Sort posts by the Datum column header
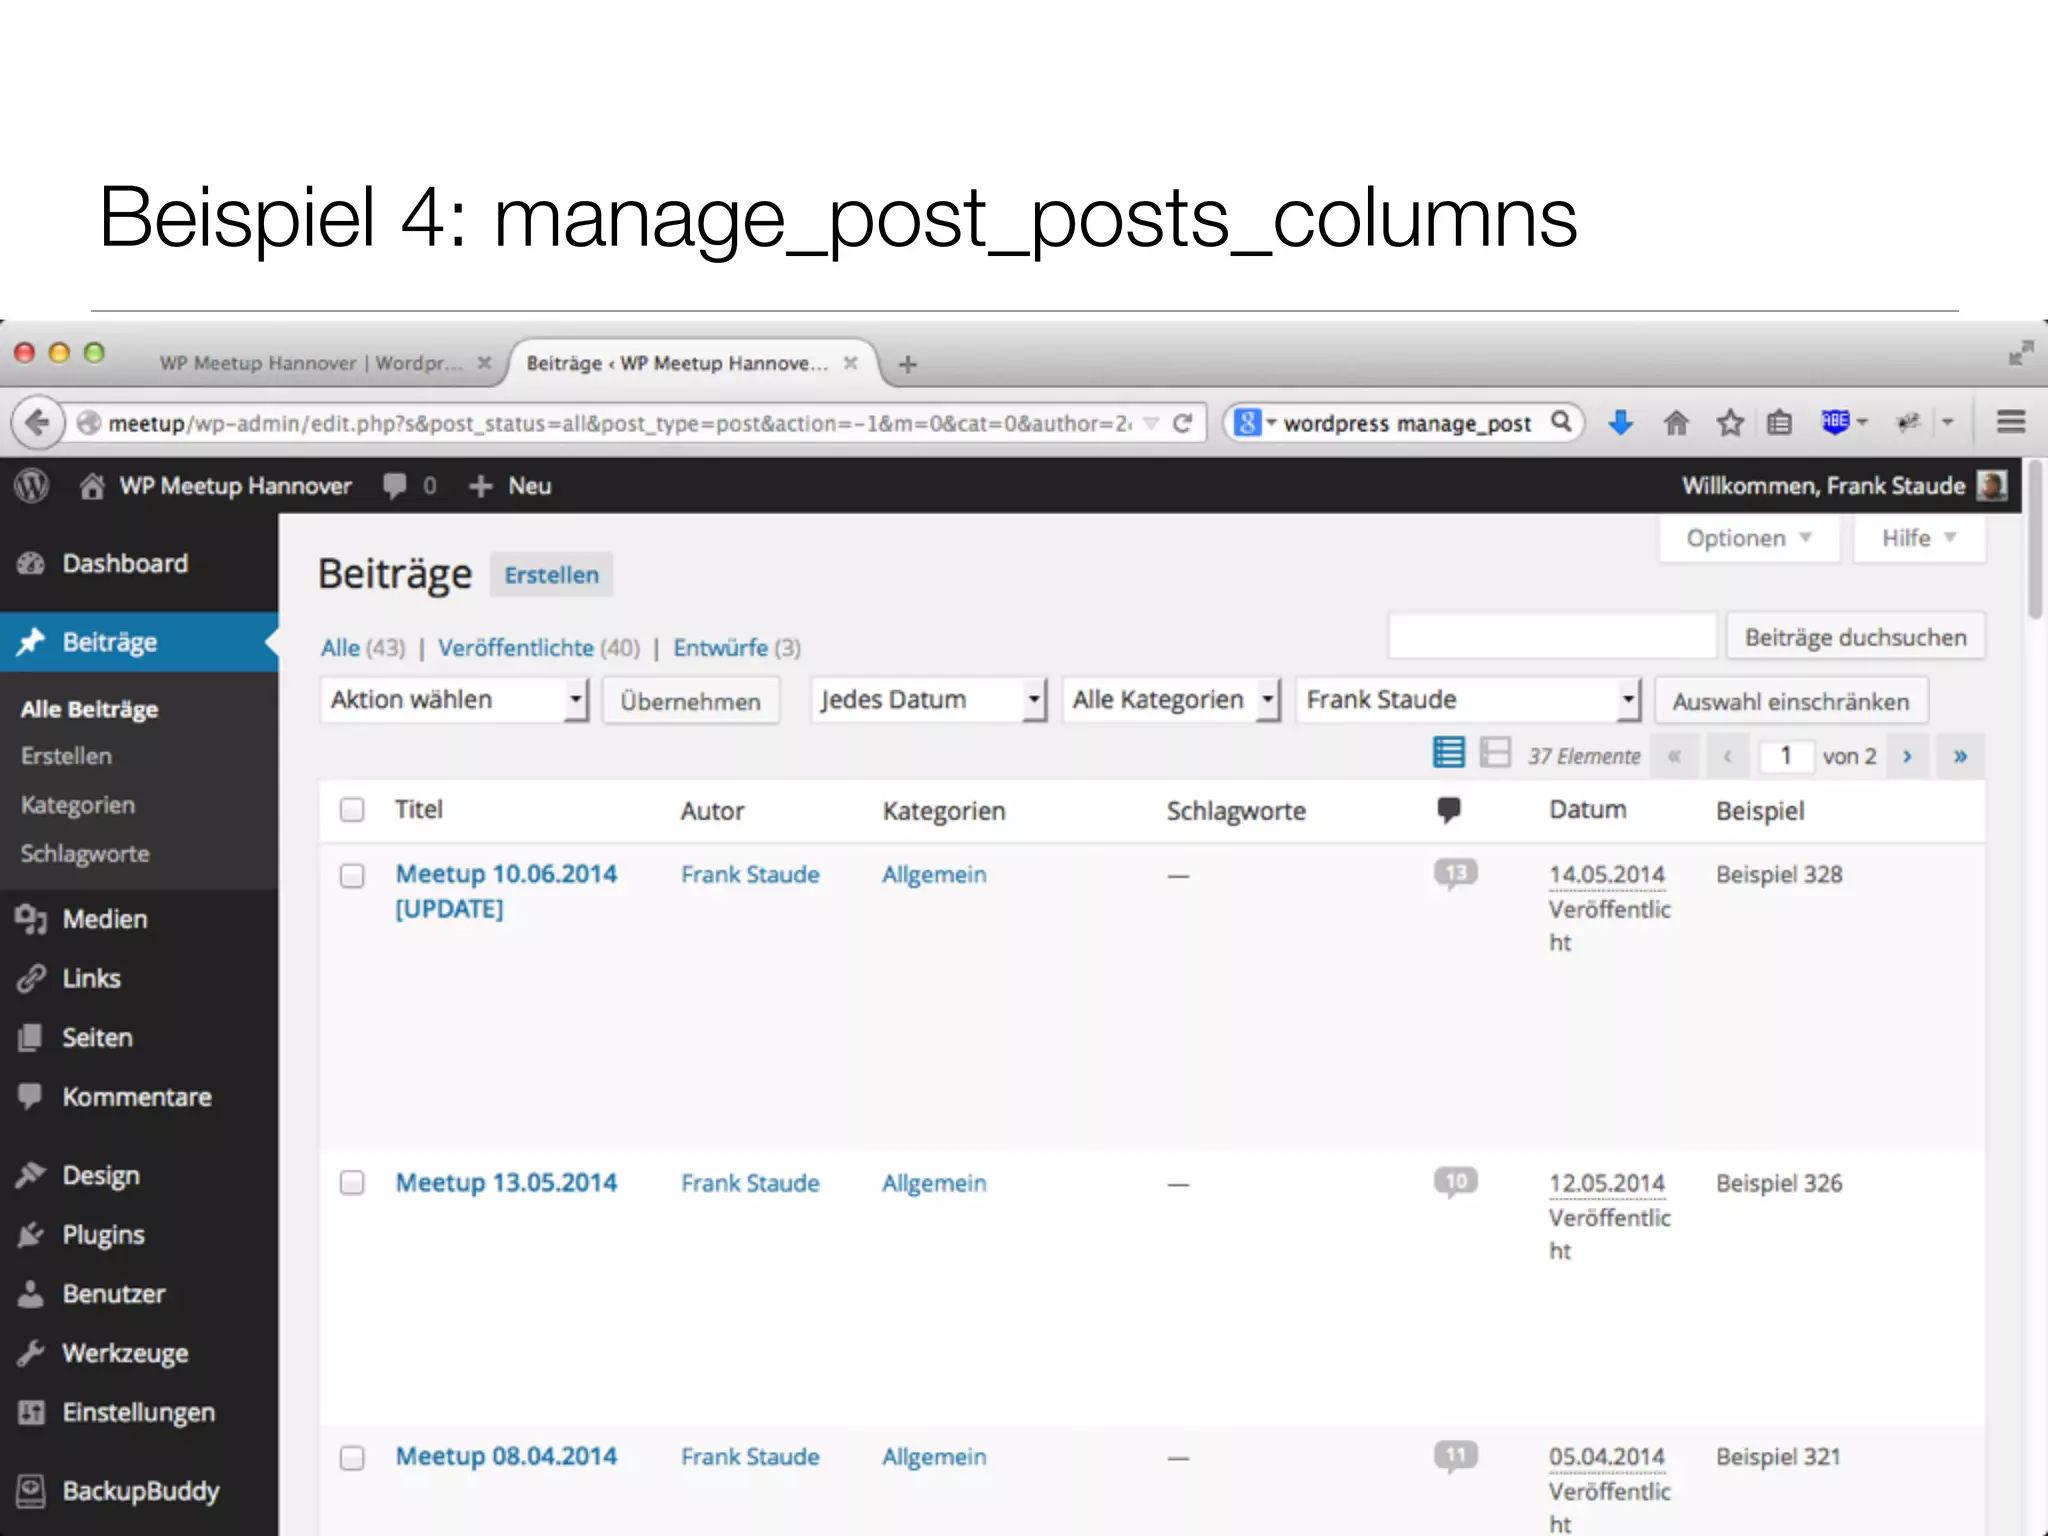Screen dimensions: 2048x1536 click(1588, 809)
